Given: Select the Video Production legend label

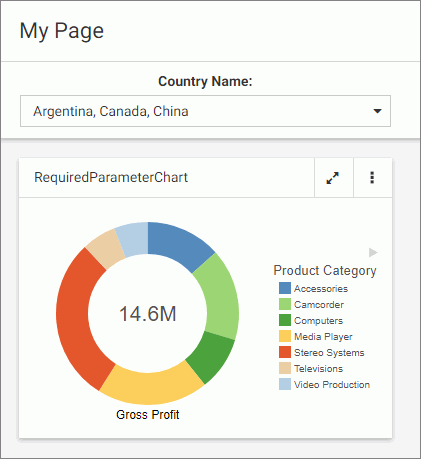Looking at the screenshot, I should [x=332, y=385].
